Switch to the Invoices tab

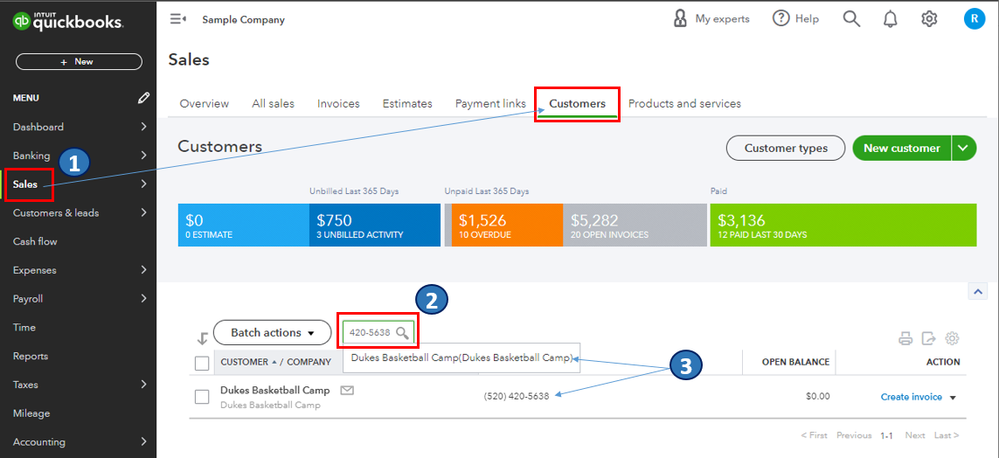(x=338, y=104)
